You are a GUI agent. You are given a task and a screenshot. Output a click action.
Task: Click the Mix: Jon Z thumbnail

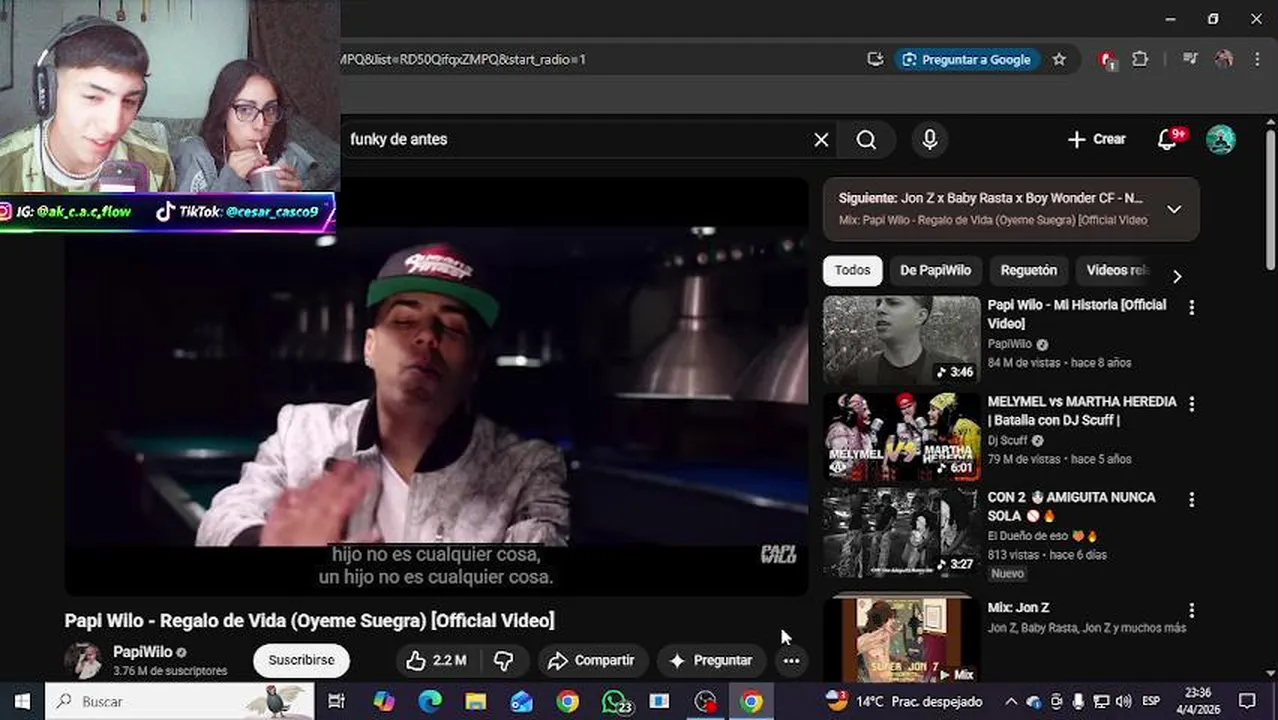click(x=902, y=640)
